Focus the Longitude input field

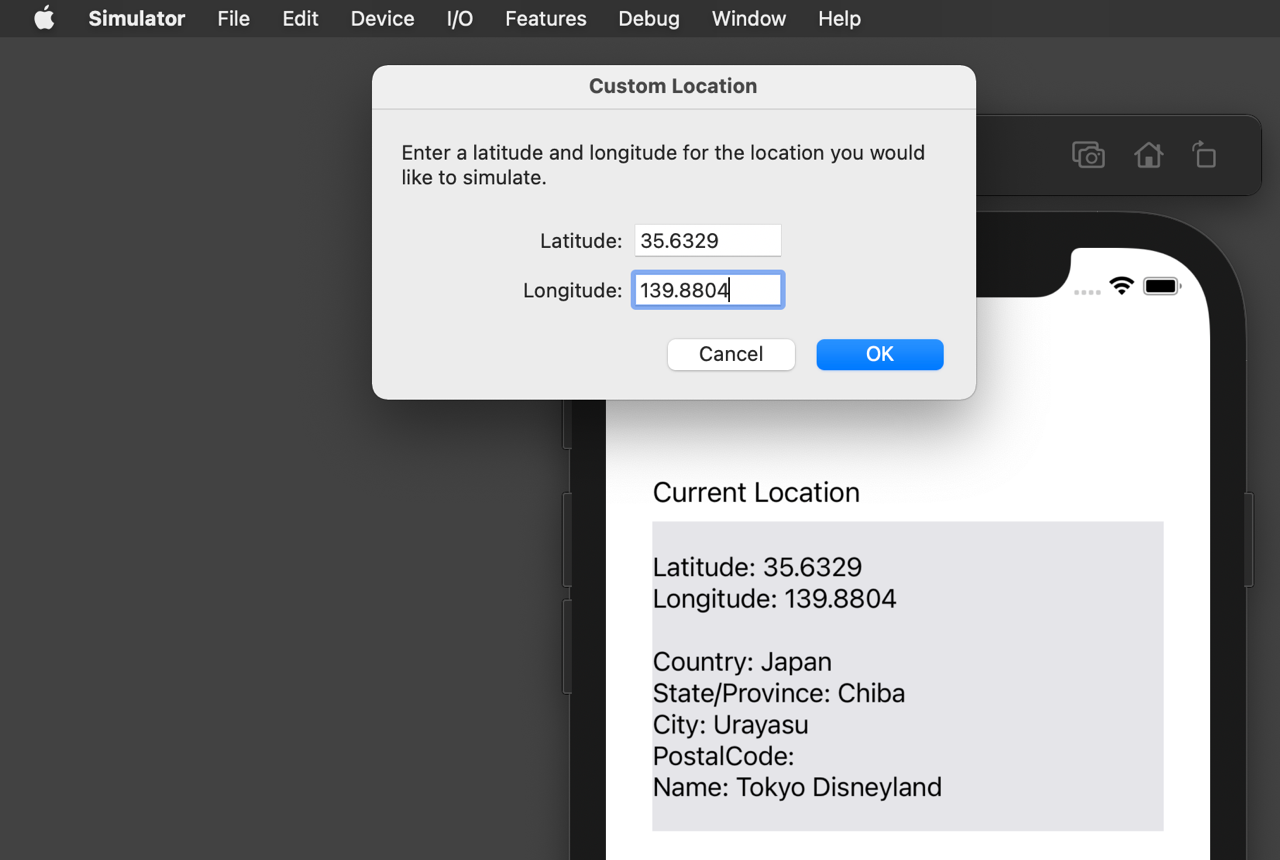pos(708,290)
